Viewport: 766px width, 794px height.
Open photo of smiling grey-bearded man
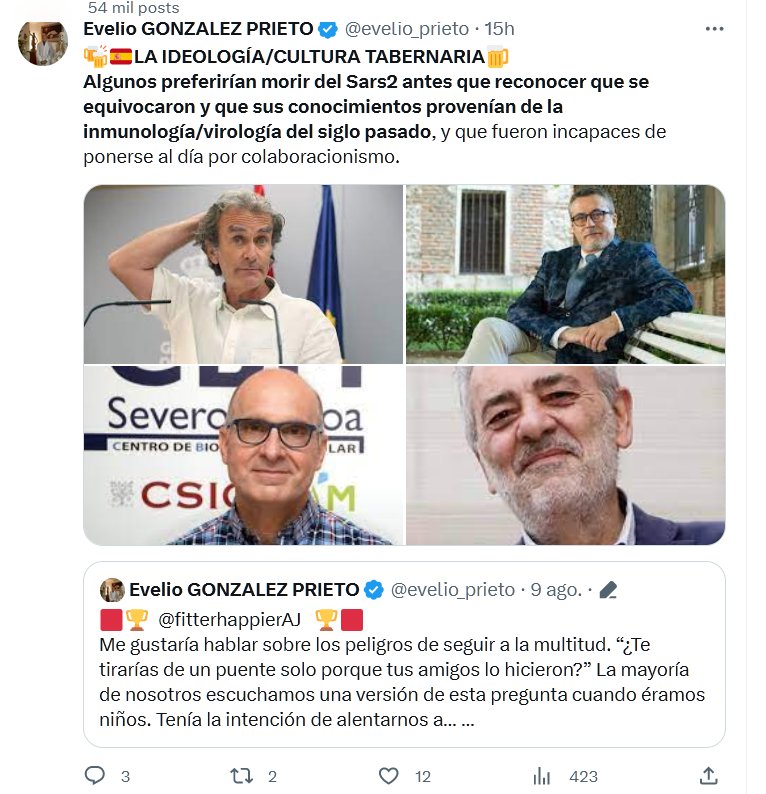click(566, 455)
